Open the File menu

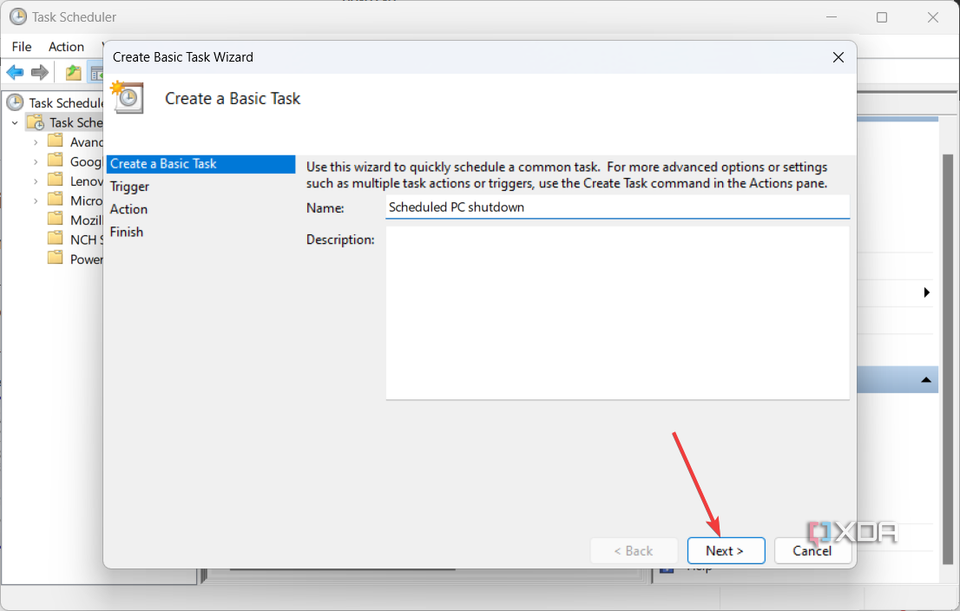tap(20, 46)
